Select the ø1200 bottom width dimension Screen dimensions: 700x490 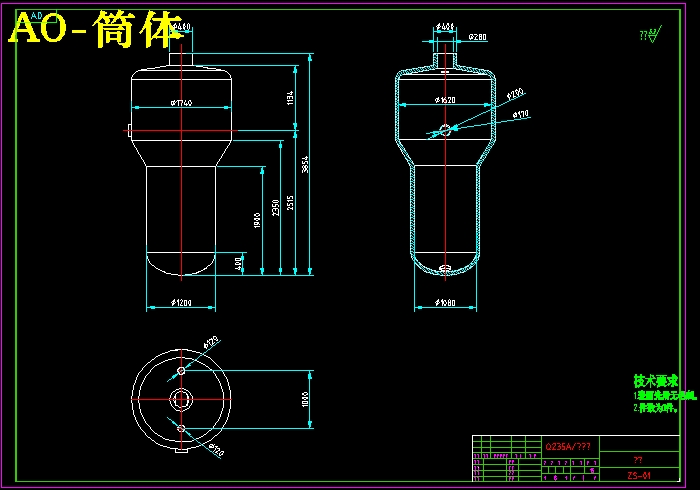tap(181, 301)
